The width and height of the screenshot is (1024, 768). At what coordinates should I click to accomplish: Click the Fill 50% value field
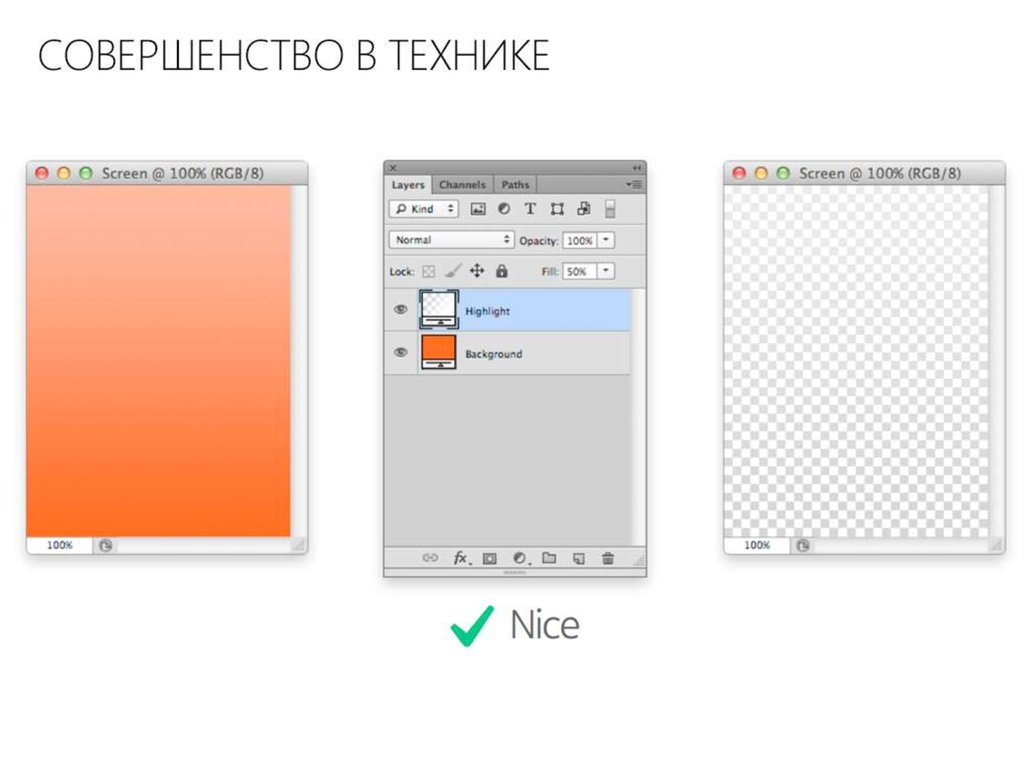[578, 271]
